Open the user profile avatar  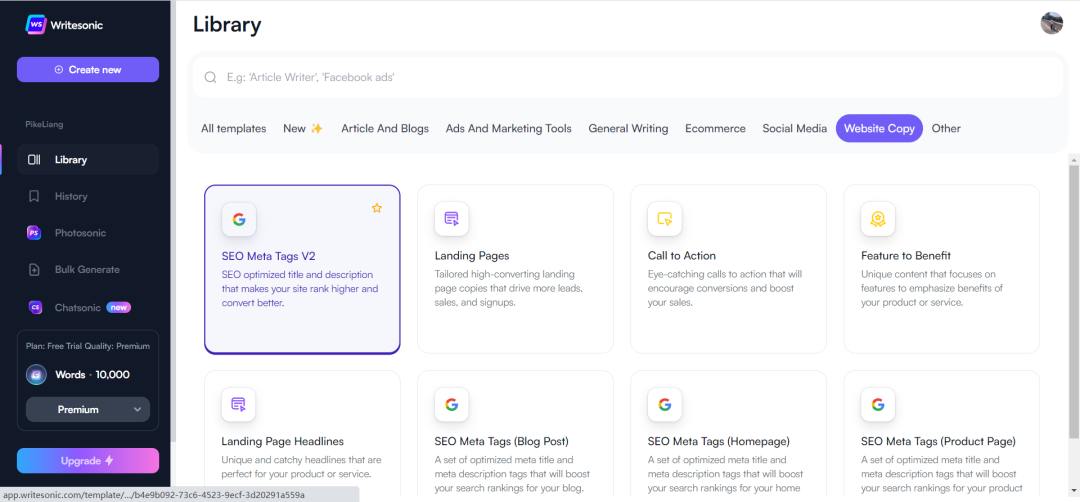[x=1051, y=23]
